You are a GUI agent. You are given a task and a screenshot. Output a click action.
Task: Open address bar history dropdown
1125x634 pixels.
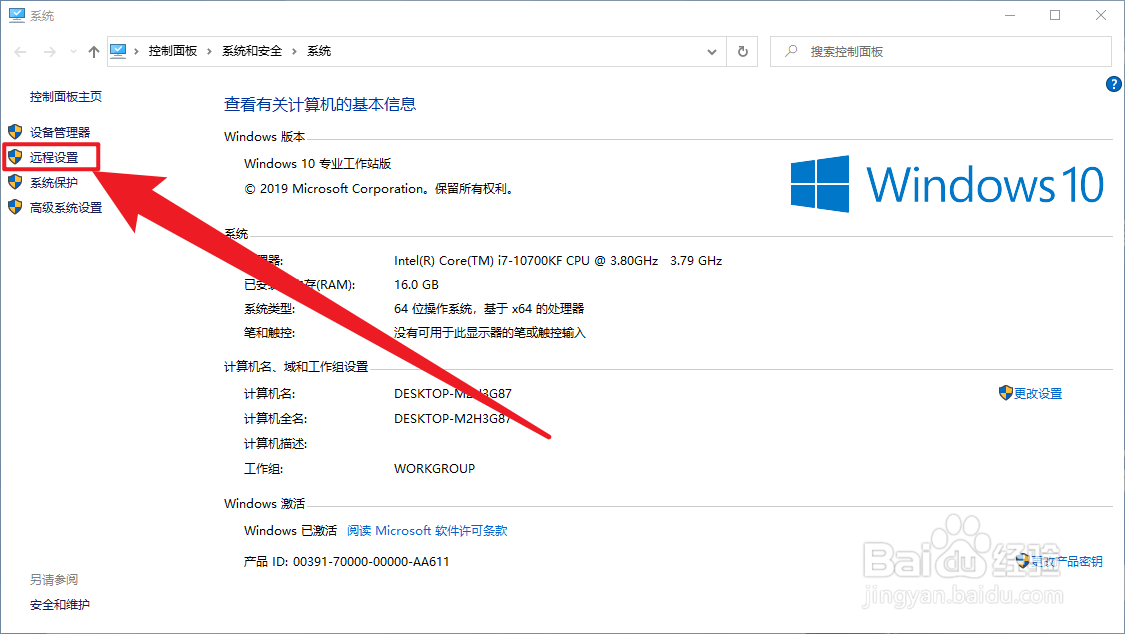coord(712,52)
